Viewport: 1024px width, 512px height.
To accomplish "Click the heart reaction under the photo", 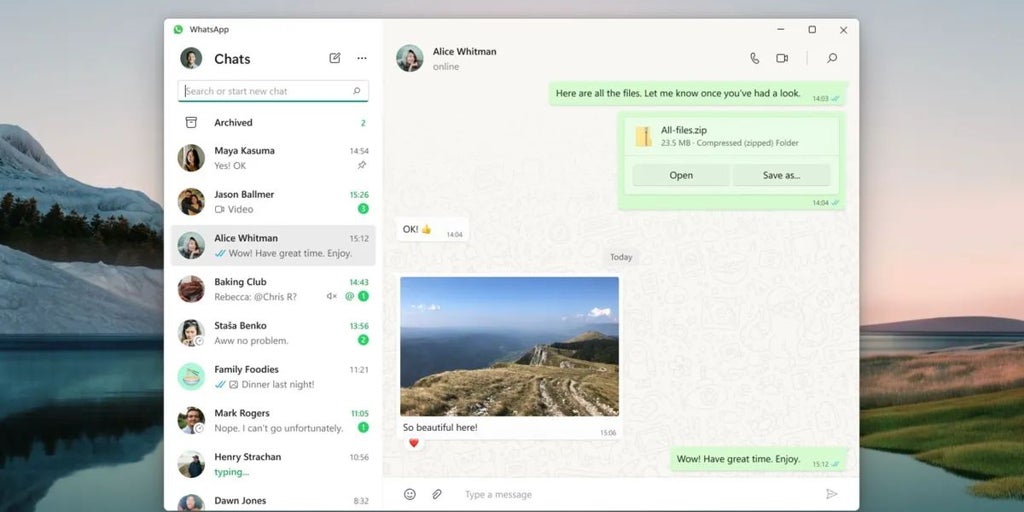I will pyautogui.click(x=413, y=443).
